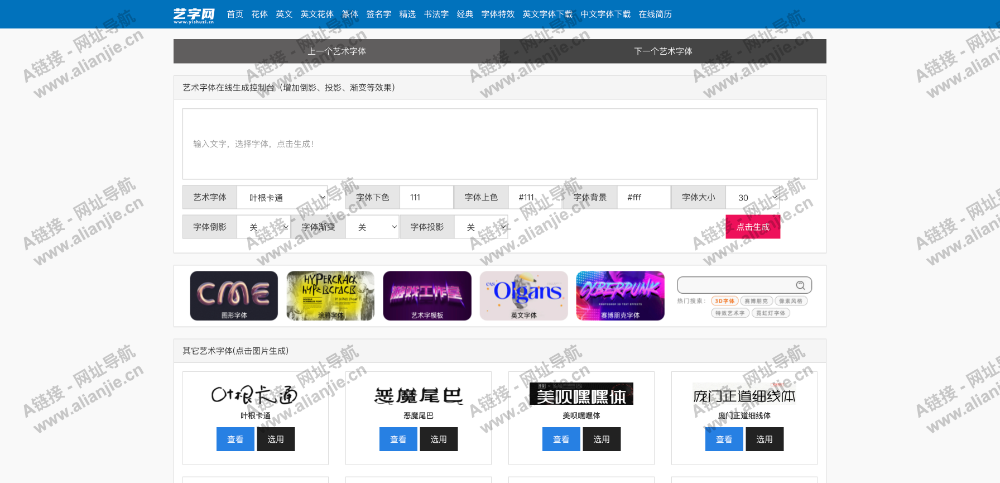Click the search magnifier icon

800,285
